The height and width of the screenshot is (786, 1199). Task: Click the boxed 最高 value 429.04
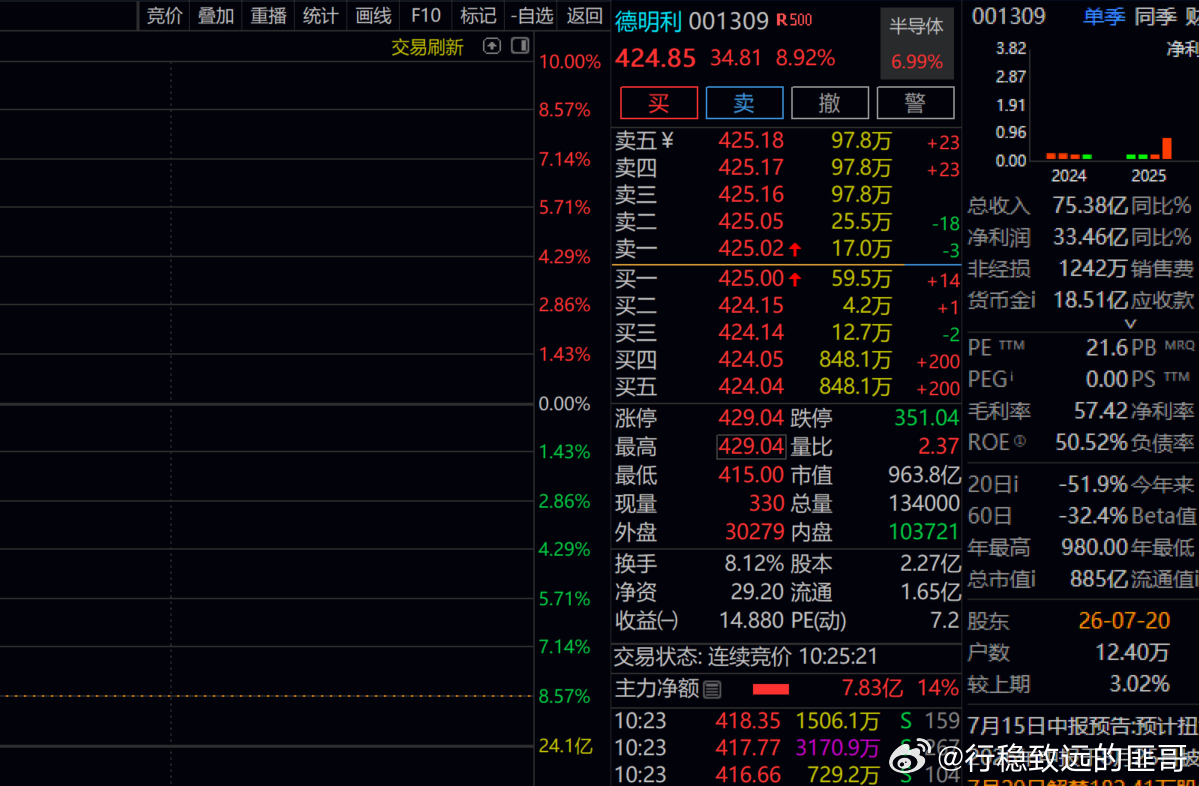click(x=751, y=447)
